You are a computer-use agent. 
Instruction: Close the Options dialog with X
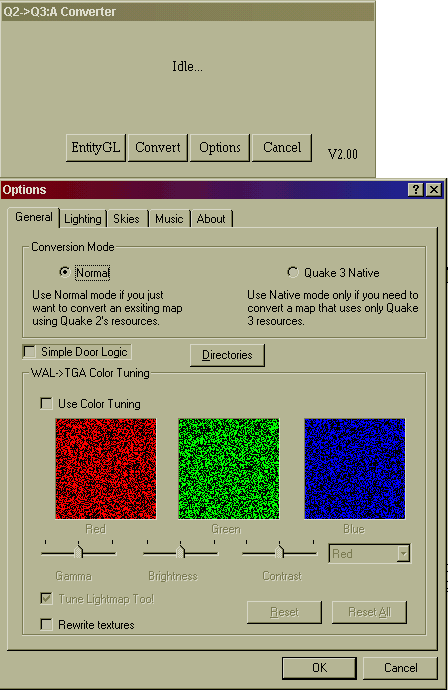[434, 190]
